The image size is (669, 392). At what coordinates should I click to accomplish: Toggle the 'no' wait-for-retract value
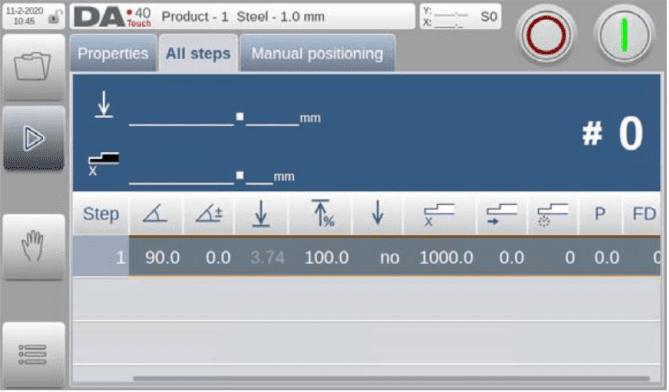[x=390, y=258]
